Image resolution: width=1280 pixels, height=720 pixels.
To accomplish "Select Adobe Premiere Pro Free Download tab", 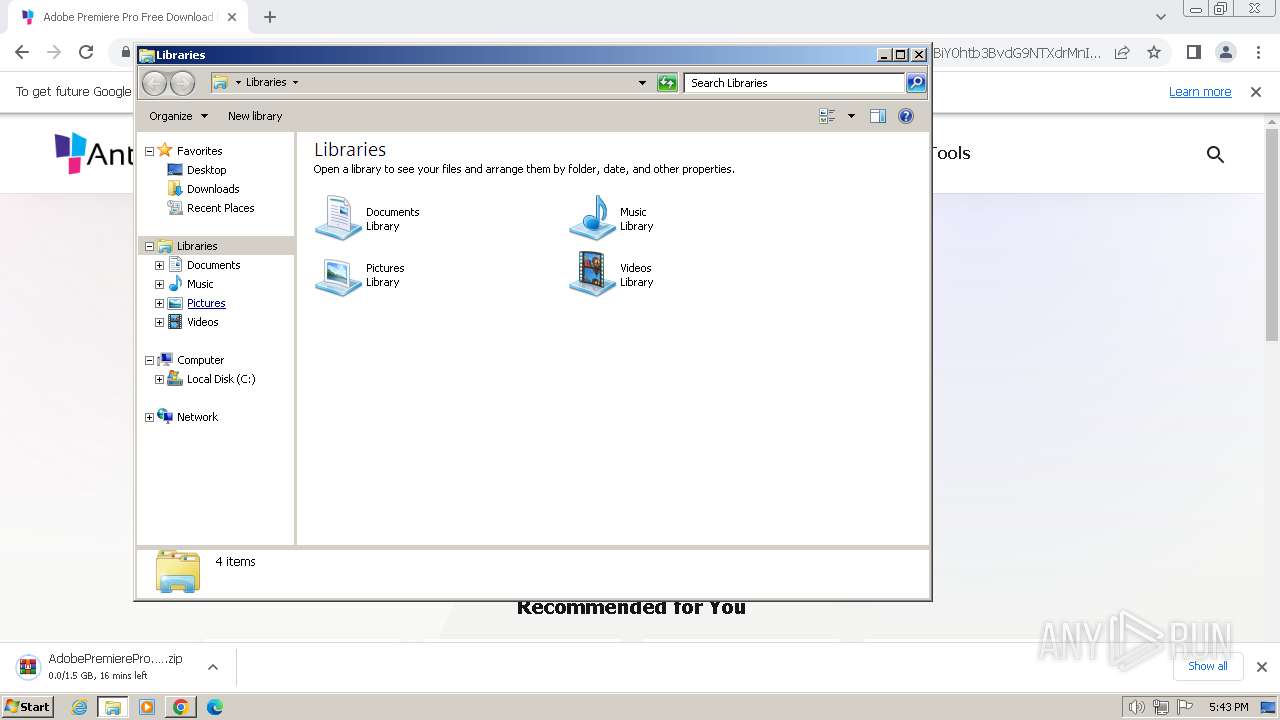I will click(x=128, y=17).
